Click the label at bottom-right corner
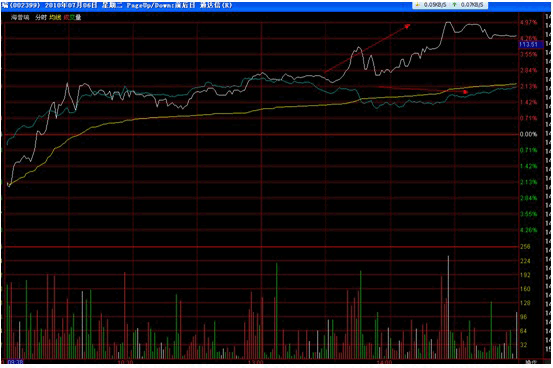 tap(530, 362)
